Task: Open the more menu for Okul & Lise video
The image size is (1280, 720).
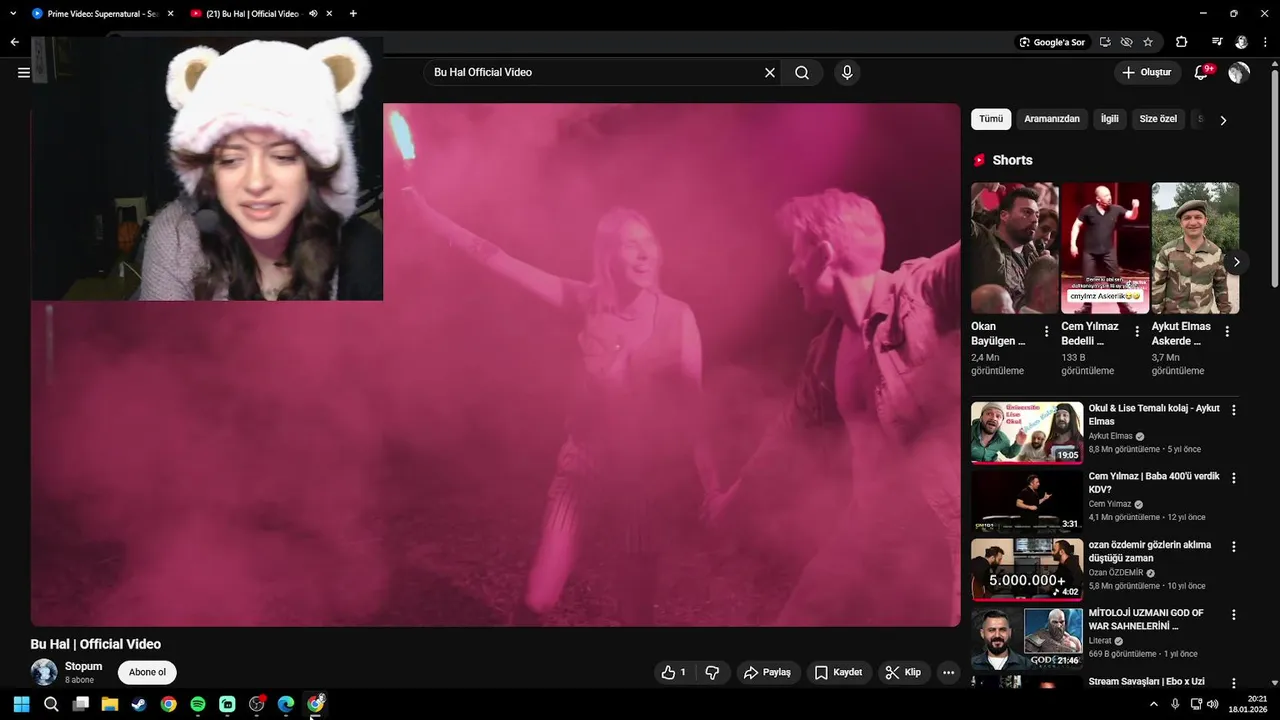Action: click(1233, 410)
